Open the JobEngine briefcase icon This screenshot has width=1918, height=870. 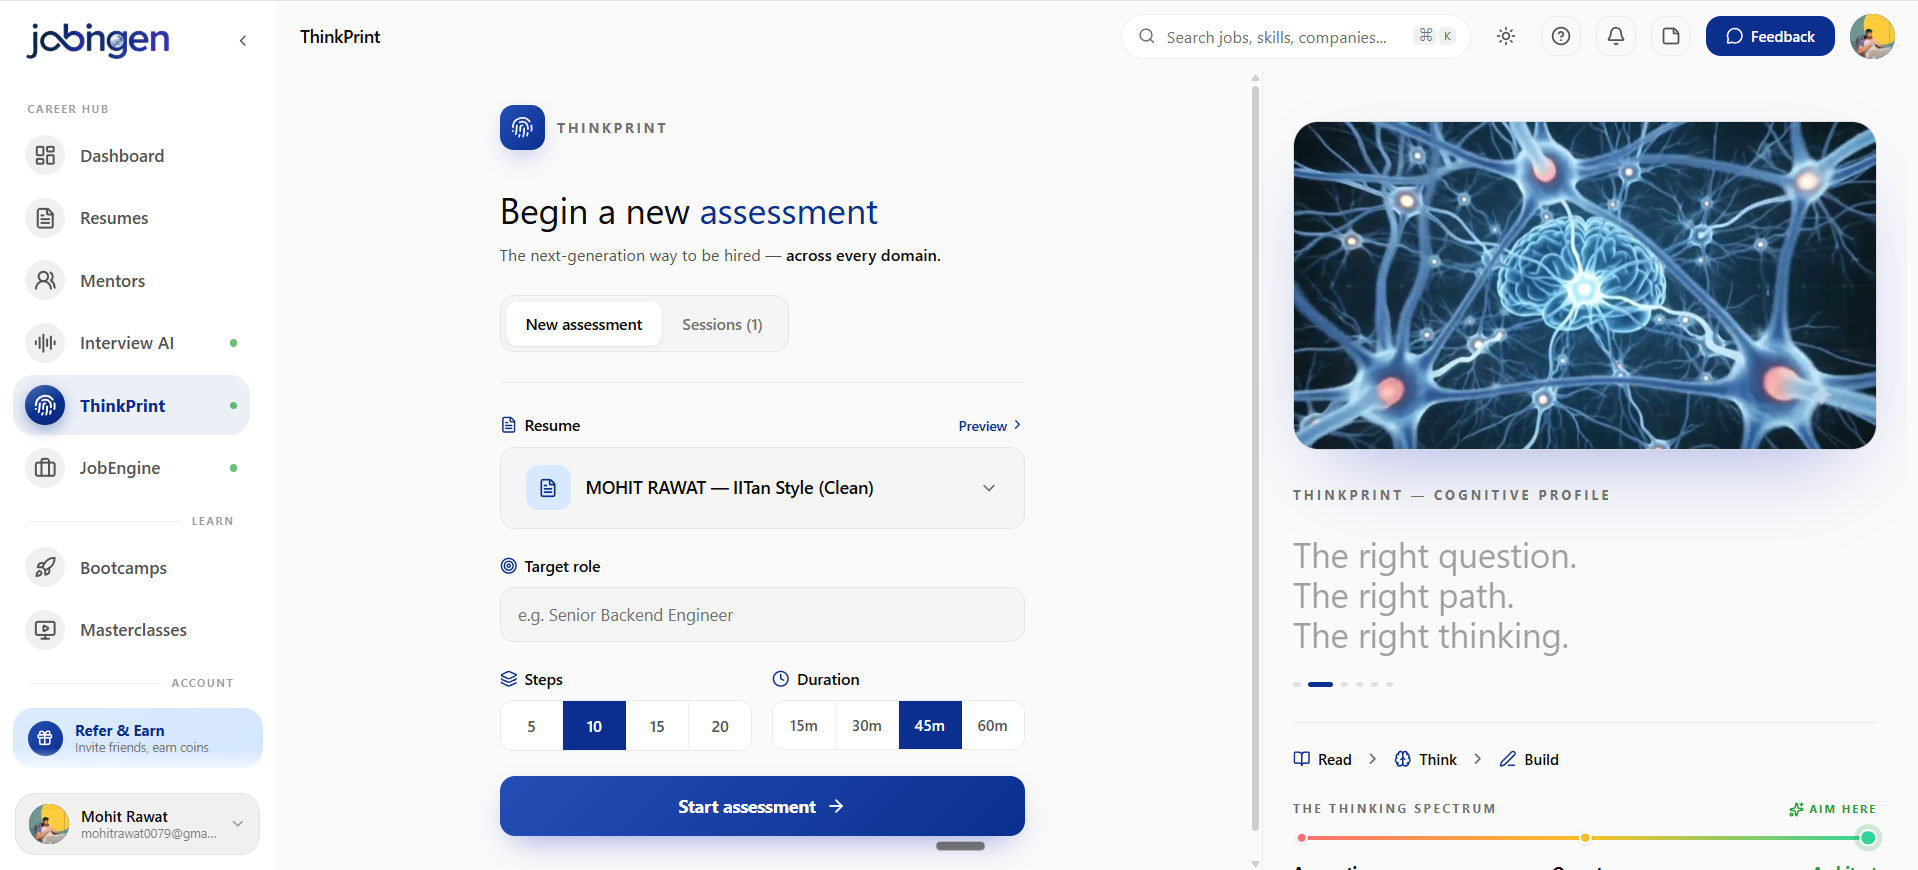pos(45,468)
